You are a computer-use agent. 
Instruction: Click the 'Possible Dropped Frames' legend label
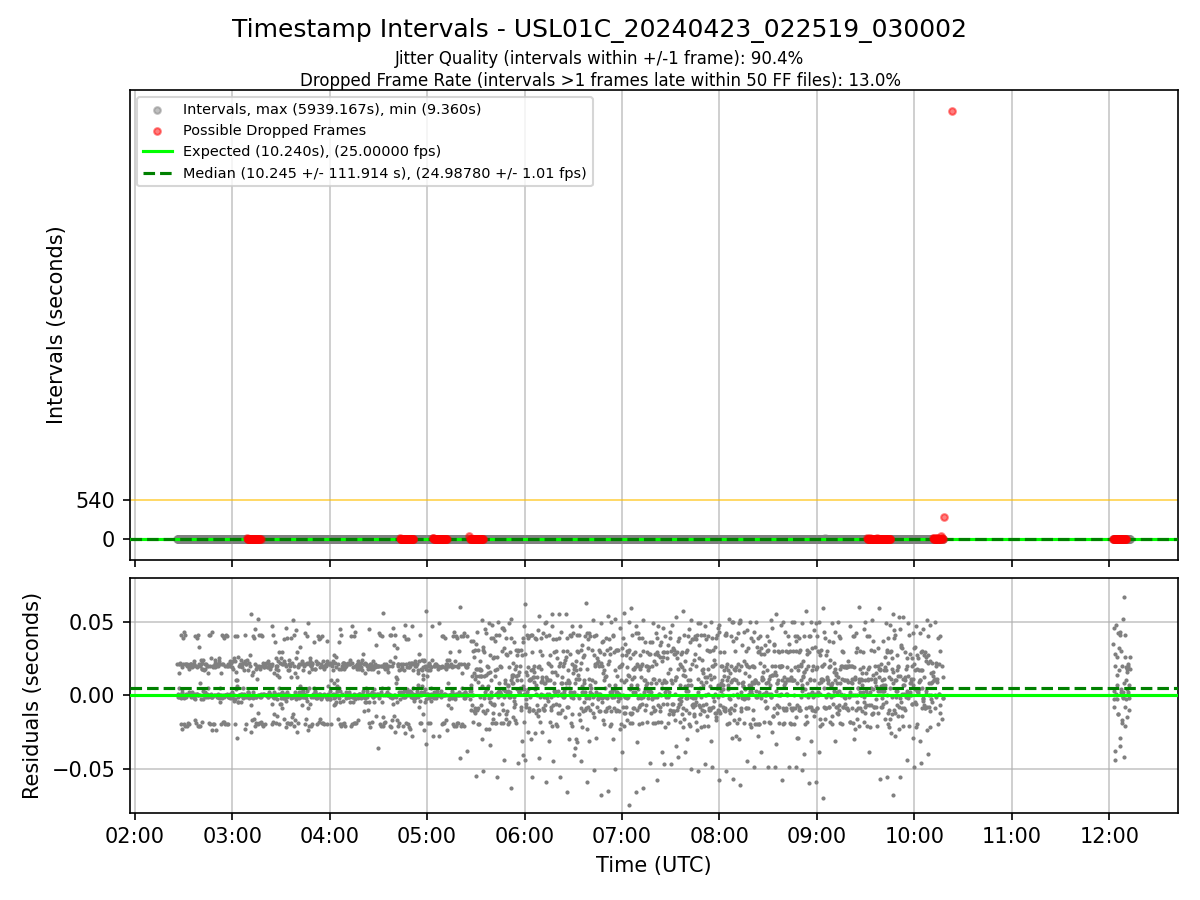(274, 130)
